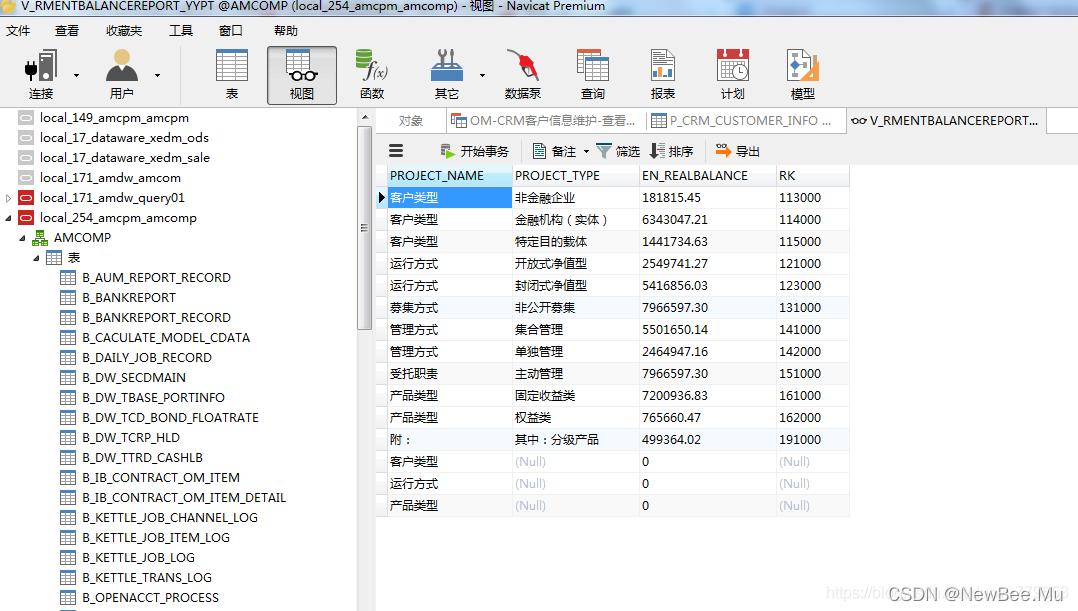This screenshot has height=611, width=1078.
Task: Click the tree panel vertical scrollbar thumb
Action: coord(364,227)
